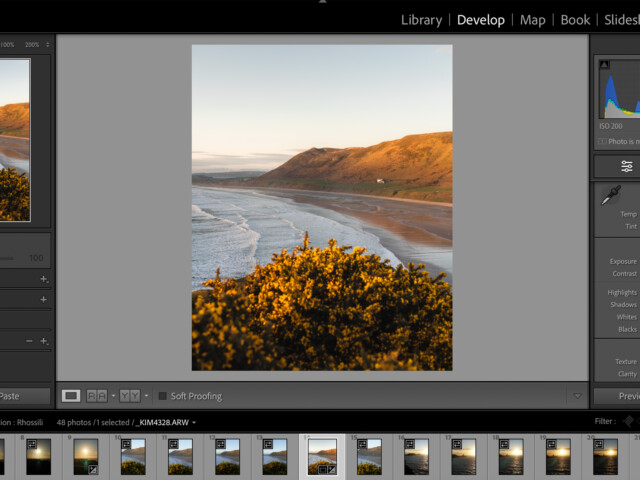This screenshot has width=640, height=480.
Task: Open the Map module
Action: [x=532, y=20]
